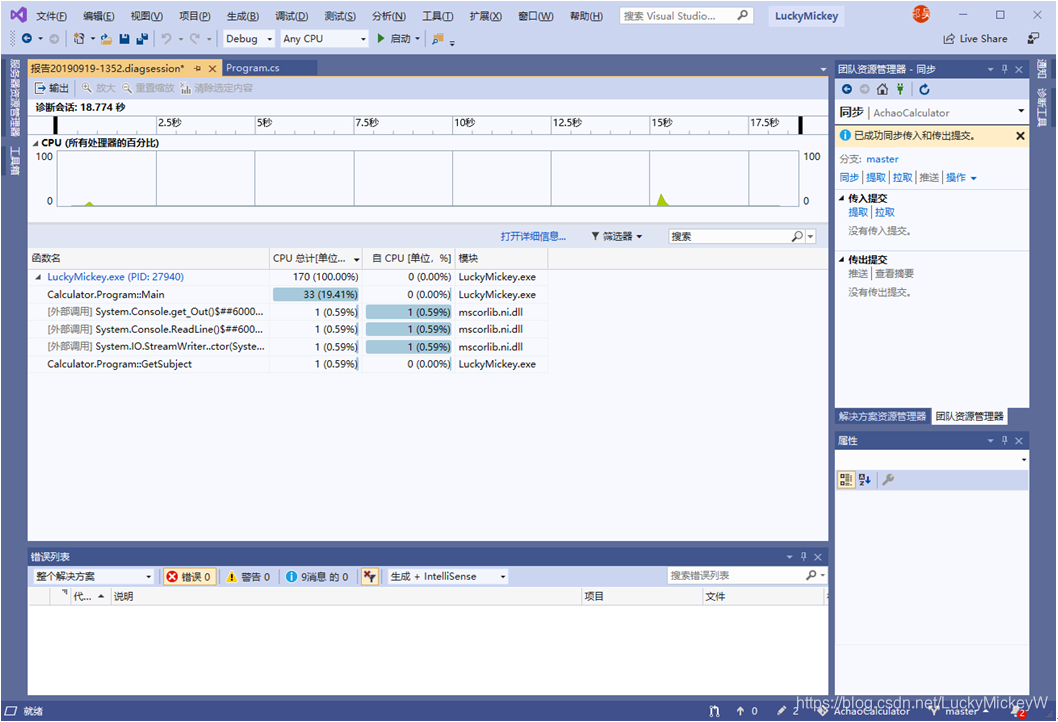Refresh the Team Explorer panel

point(924,89)
